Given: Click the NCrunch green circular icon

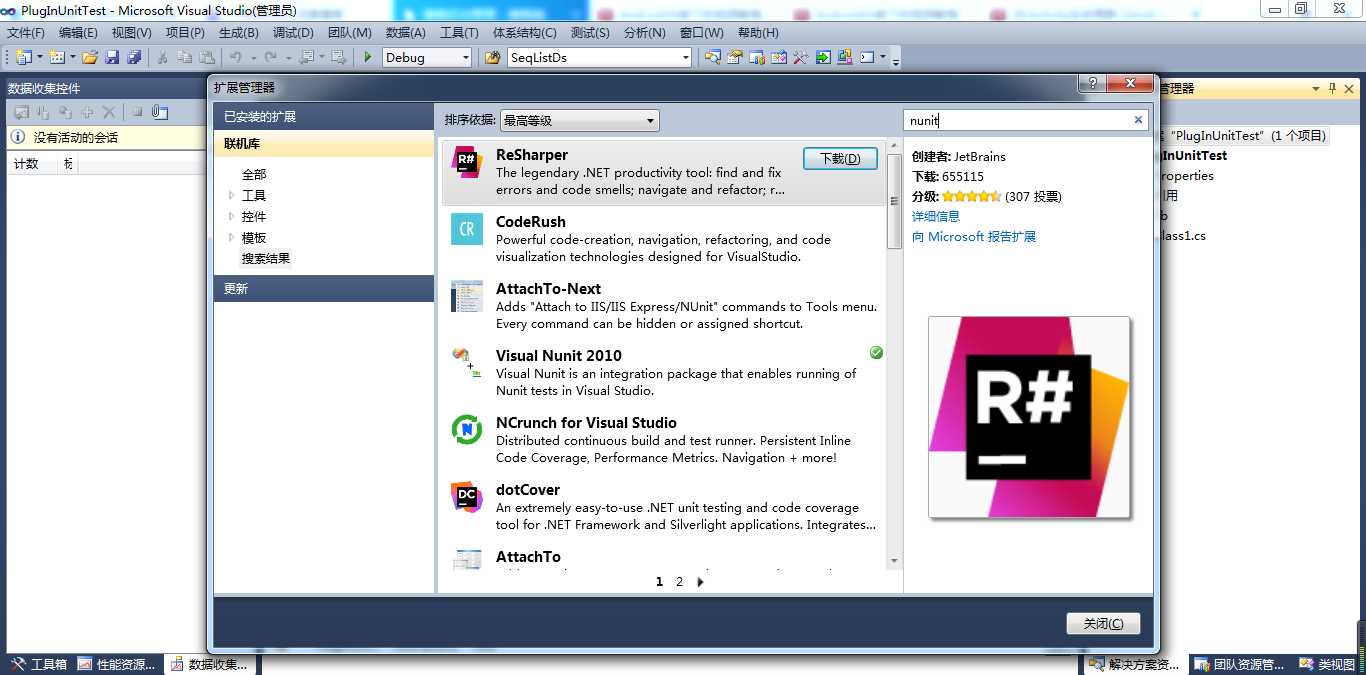Looking at the screenshot, I should click(x=467, y=429).
